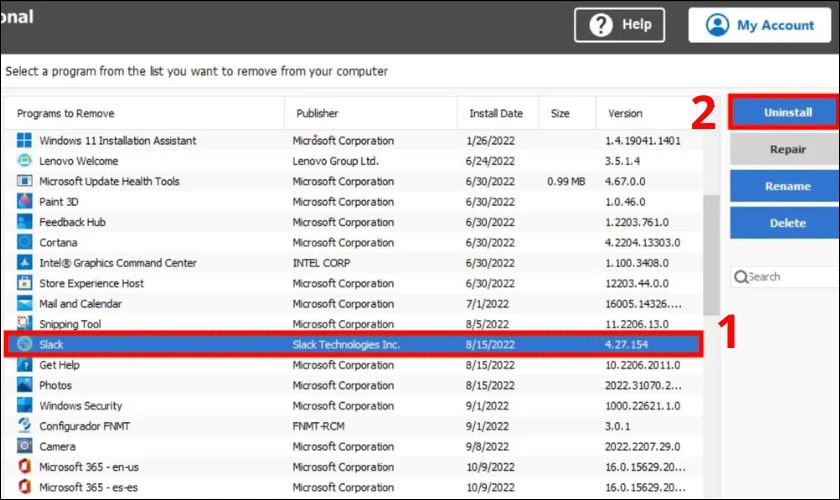Click the Microsoft 365 es-es icon
The height and width of the screenshot is (500, 840).
(x=24, y=487)
